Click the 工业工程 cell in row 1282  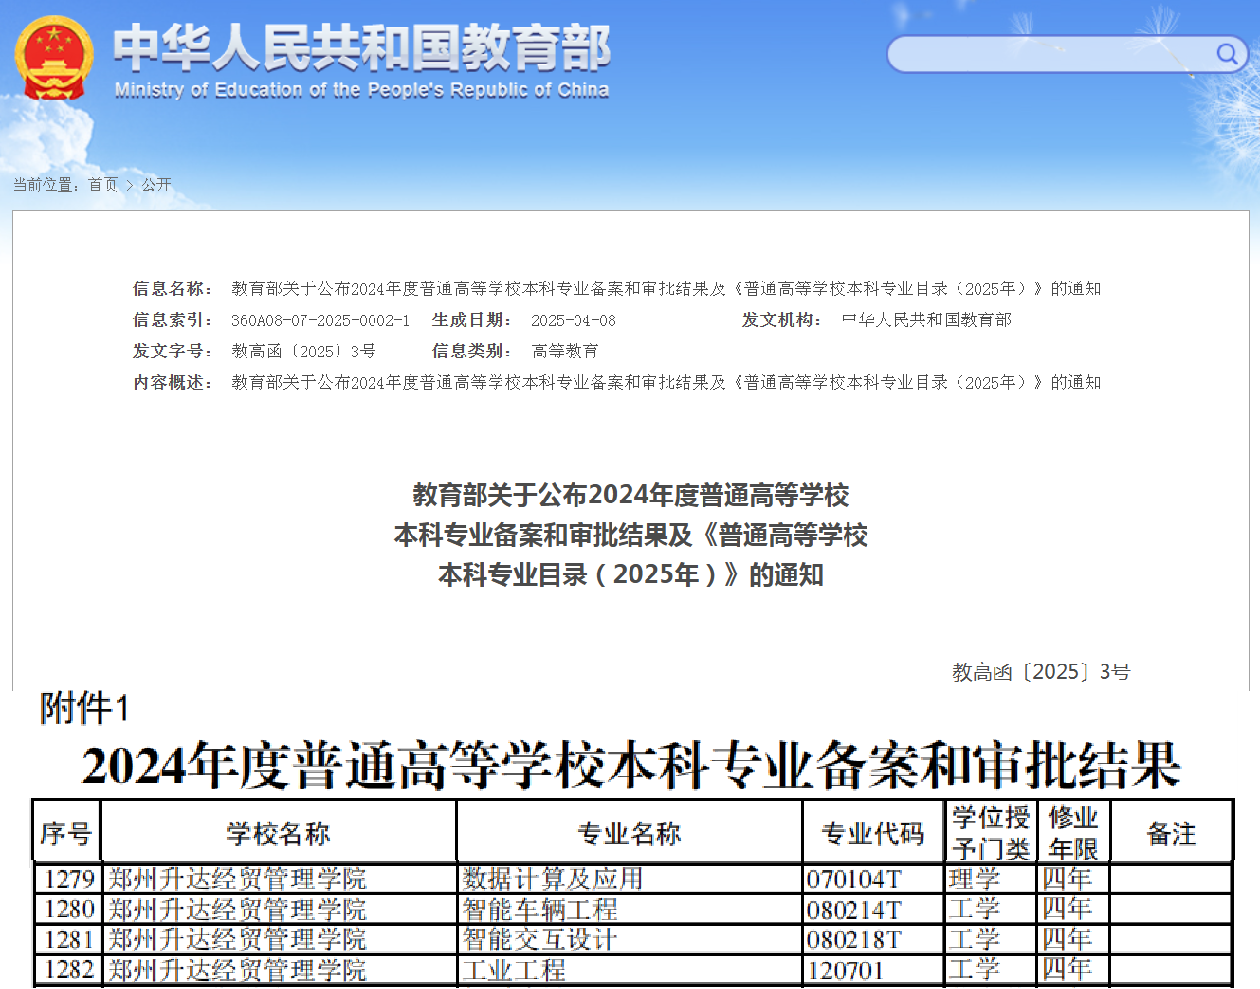[x=514, y=970]
